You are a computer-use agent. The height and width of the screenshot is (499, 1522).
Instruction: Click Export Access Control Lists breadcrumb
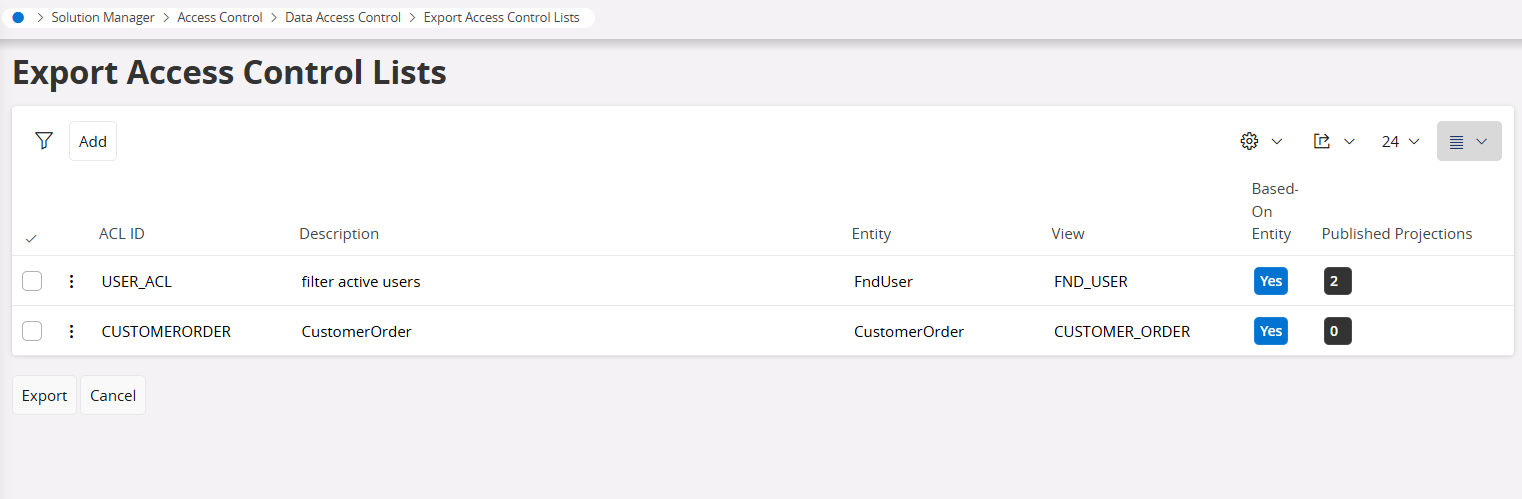[x=502, y=17]
